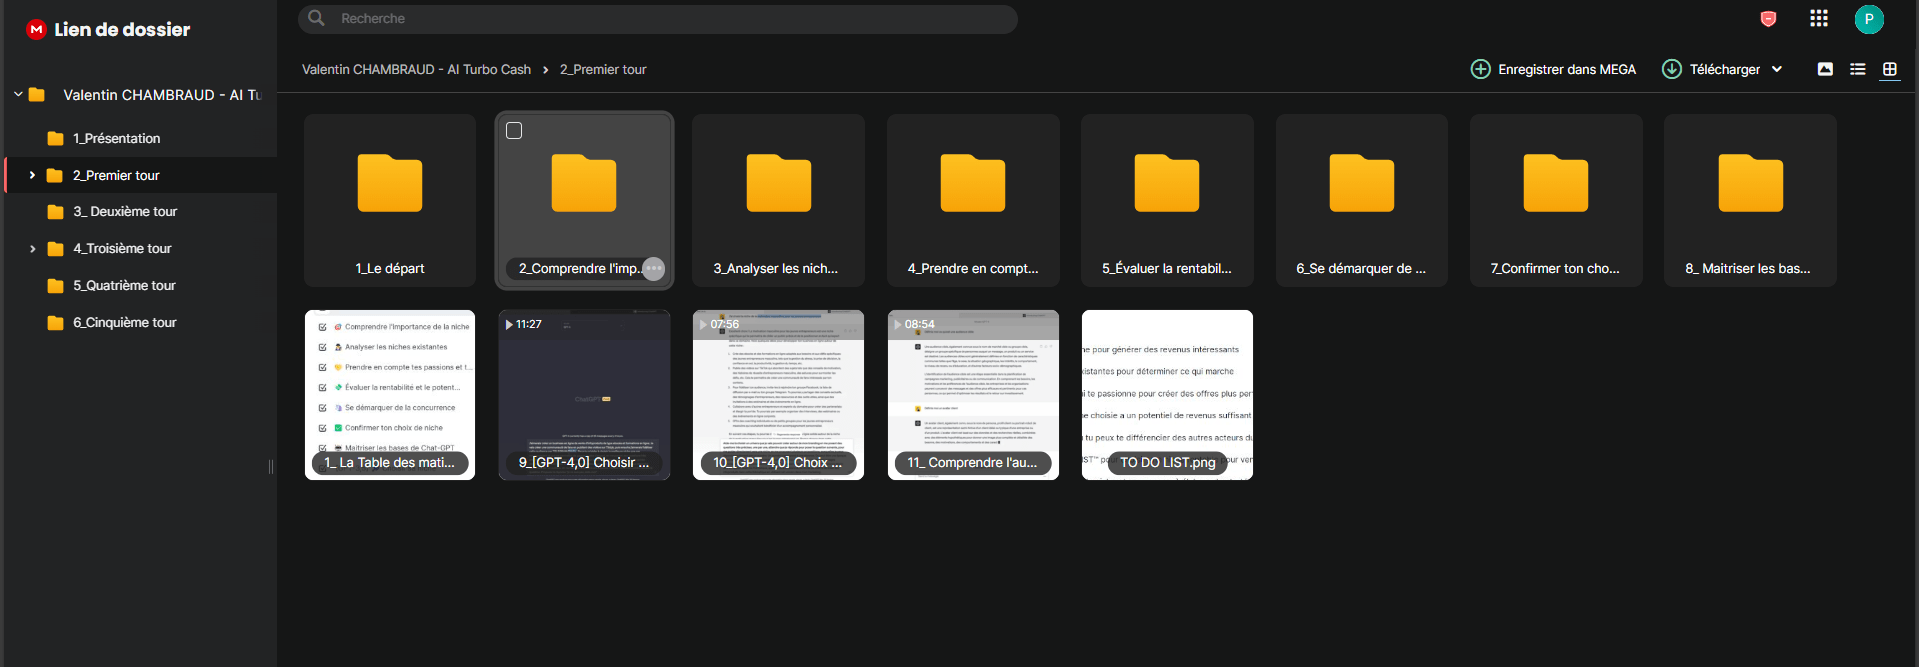Open the Télécharger dropdown arrow

(1777, 69)
